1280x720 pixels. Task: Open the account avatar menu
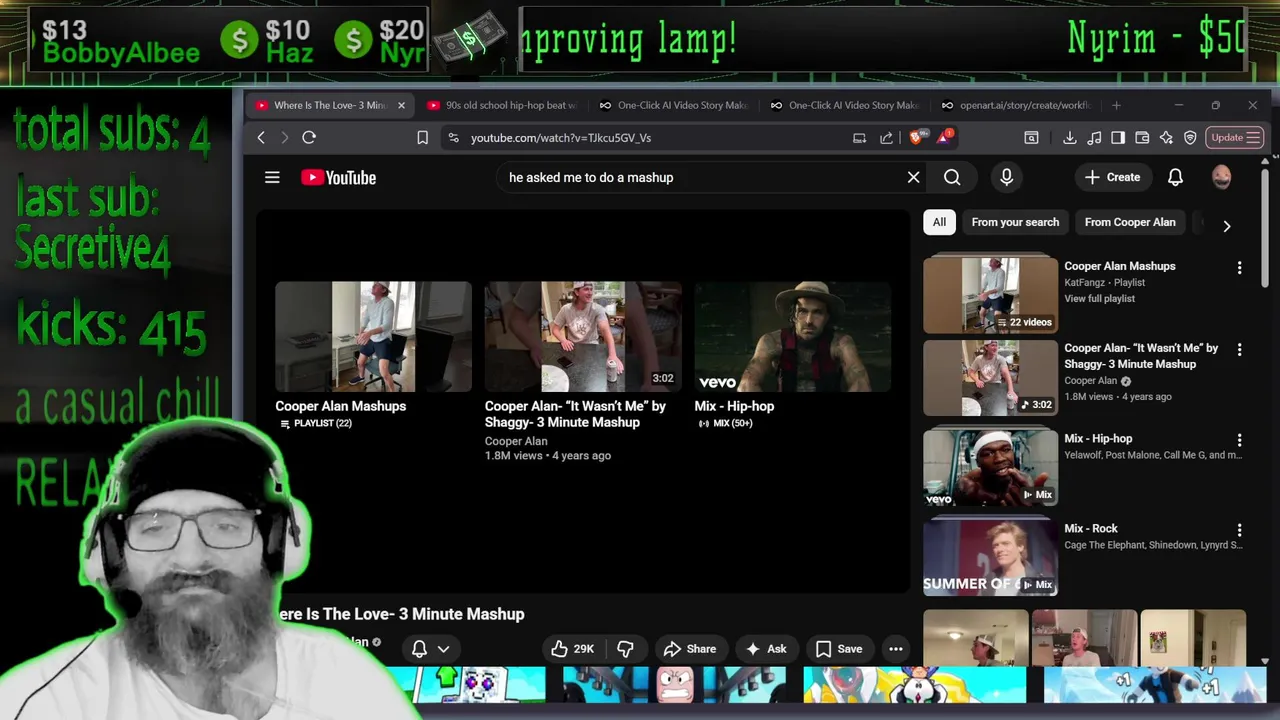[x=1221, y=177]
